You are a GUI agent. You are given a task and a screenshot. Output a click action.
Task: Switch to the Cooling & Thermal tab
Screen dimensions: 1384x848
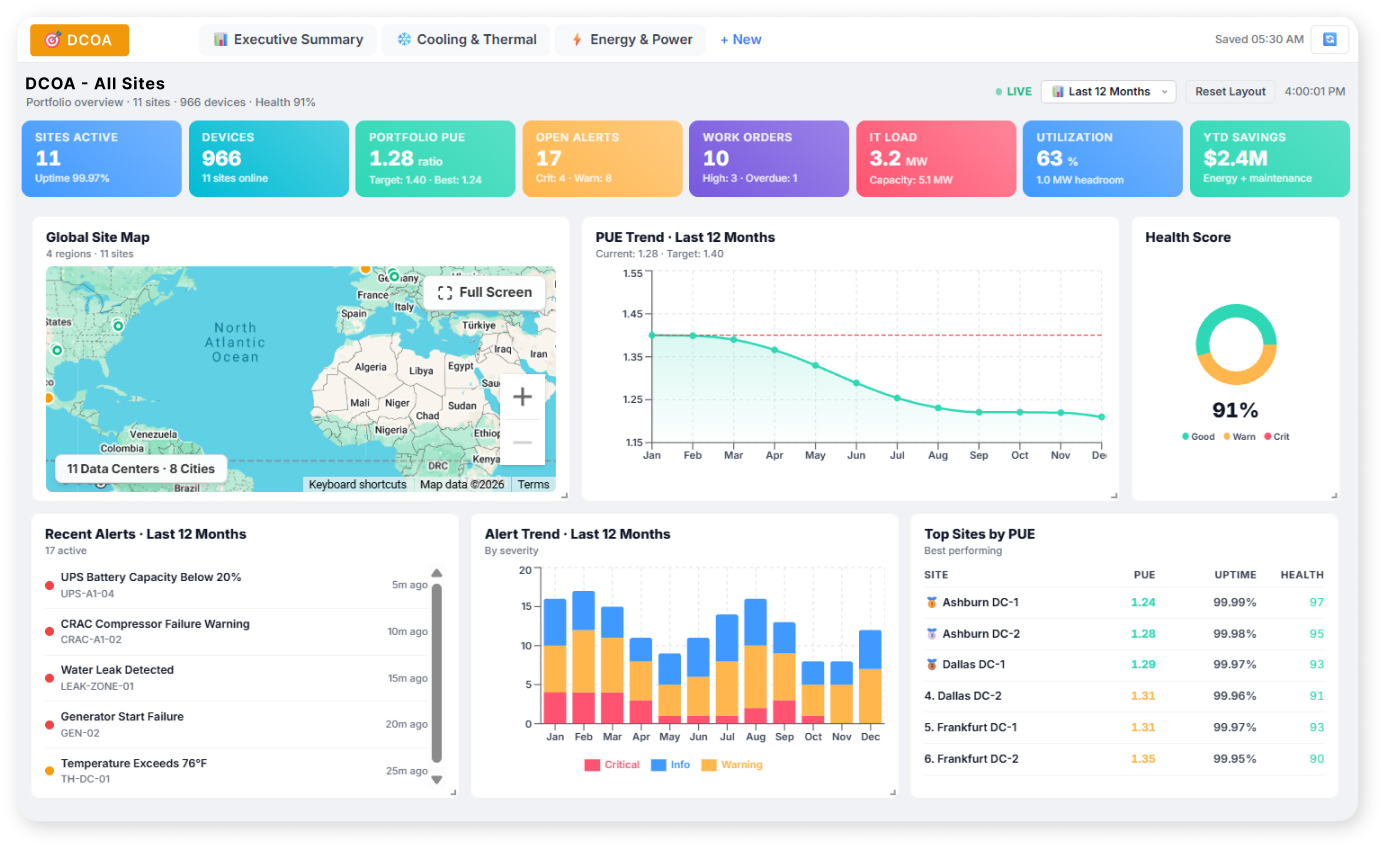pyautogui.click(x=466, y=40)
